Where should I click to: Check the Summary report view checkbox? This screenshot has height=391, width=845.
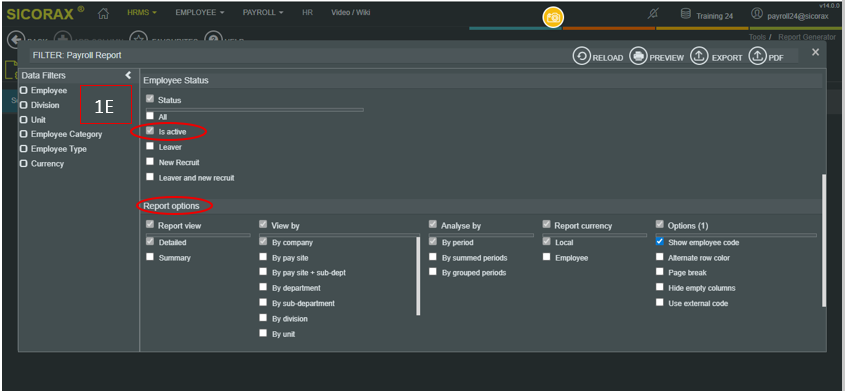point(150,257)
